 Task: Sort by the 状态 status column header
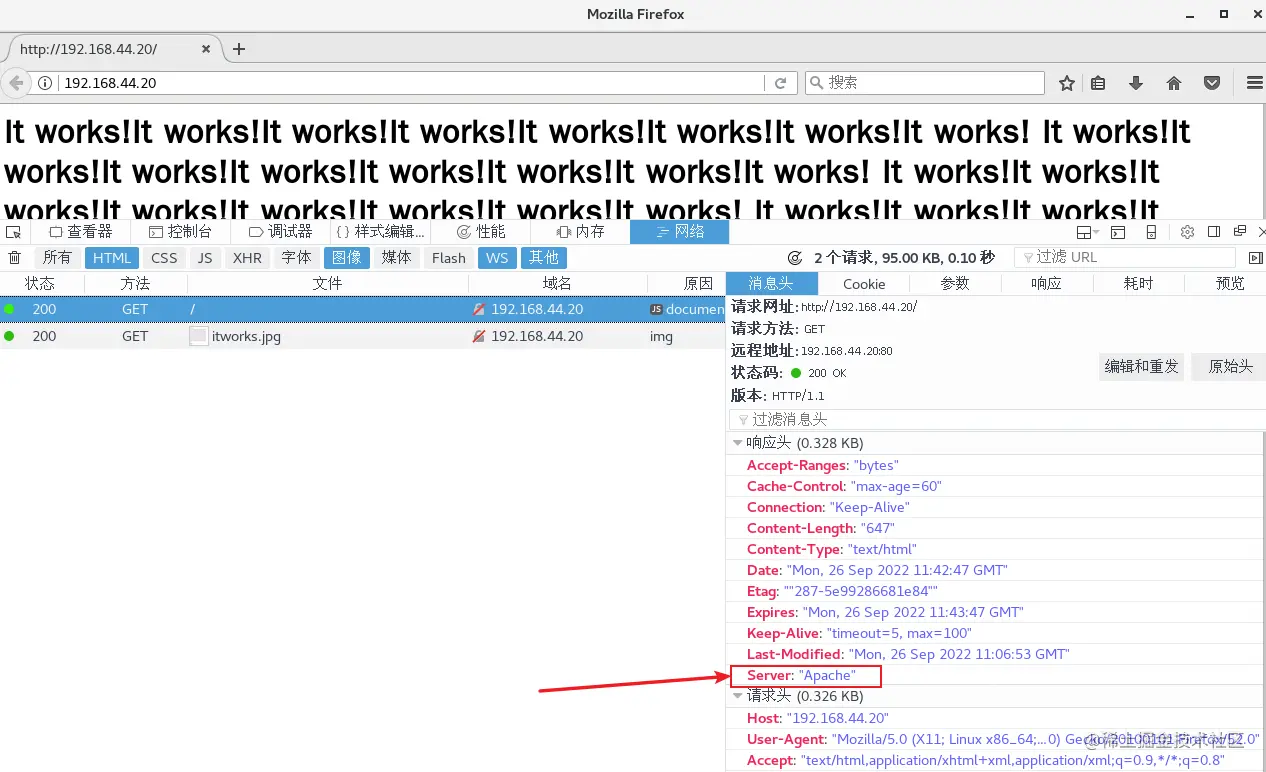tap(40, 284)
